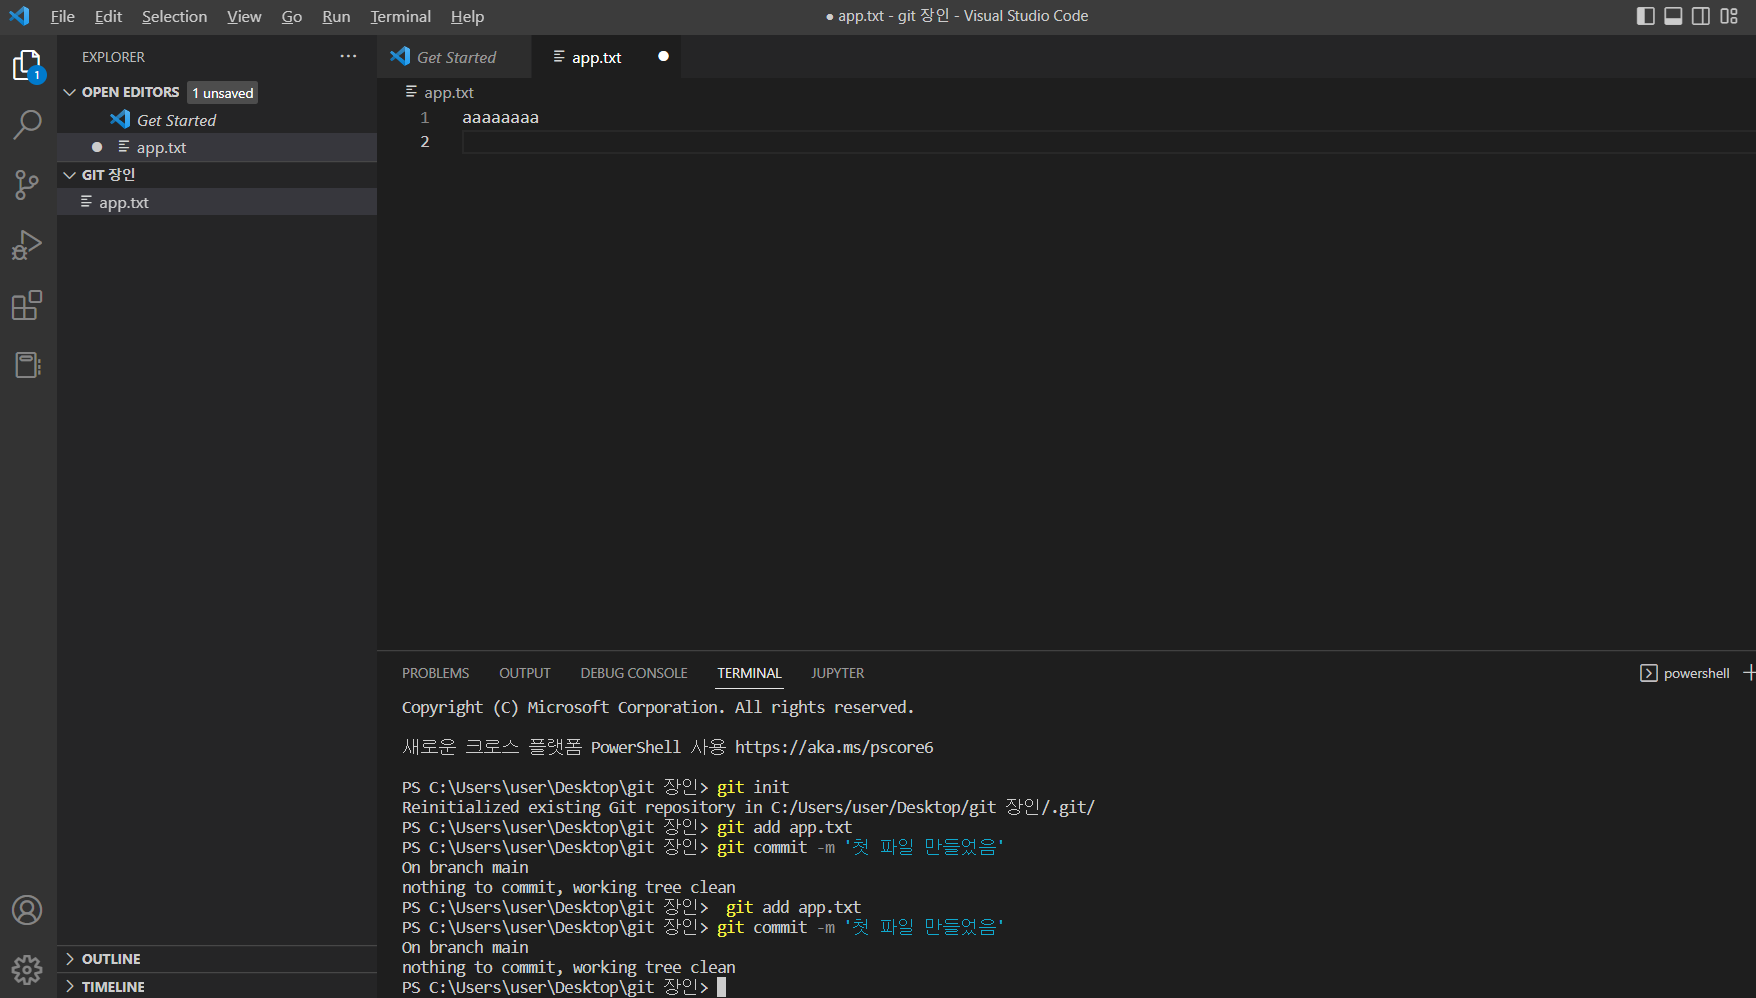Switch to the Get Started editor tab

[x=455, y=57]
